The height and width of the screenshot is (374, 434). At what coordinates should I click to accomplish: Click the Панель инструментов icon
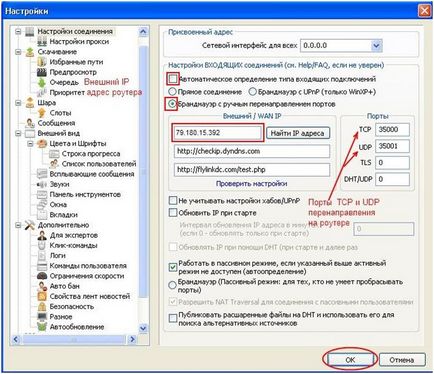(x=42, y=194)
